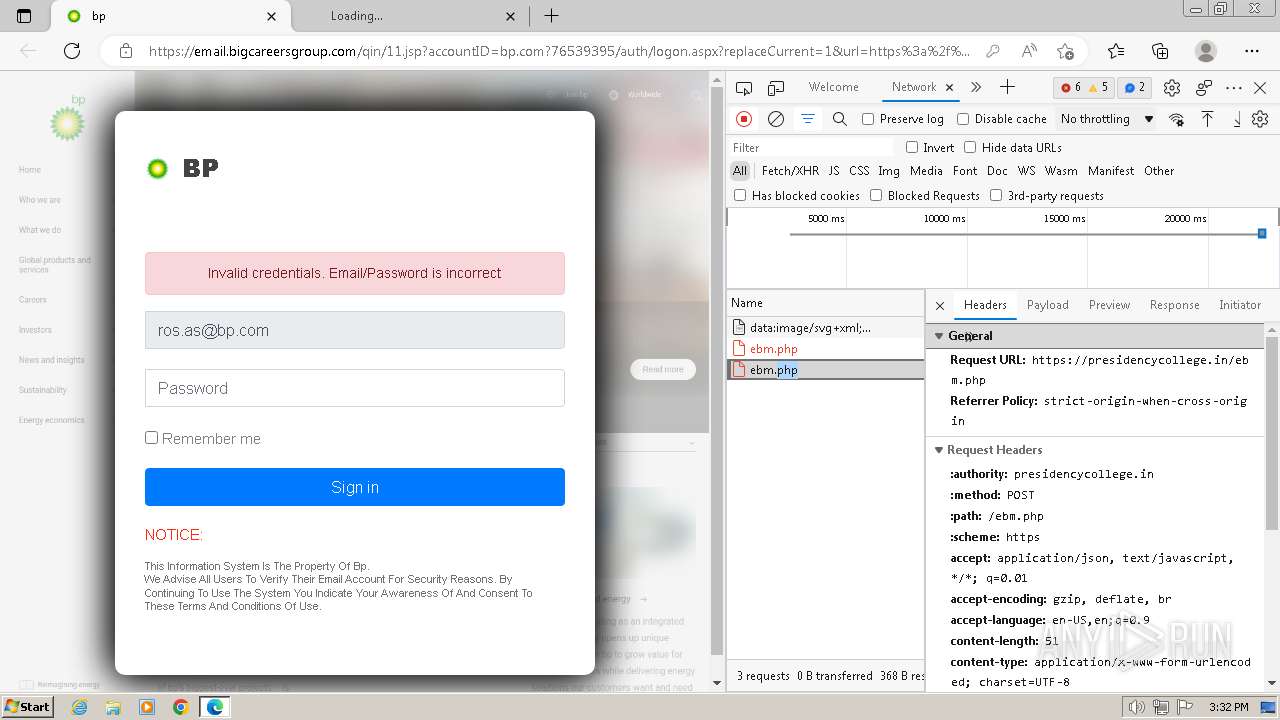This screenshot has height=720, width=1280.
Task: Open DevTools main settings gear
Action: 1172,88
